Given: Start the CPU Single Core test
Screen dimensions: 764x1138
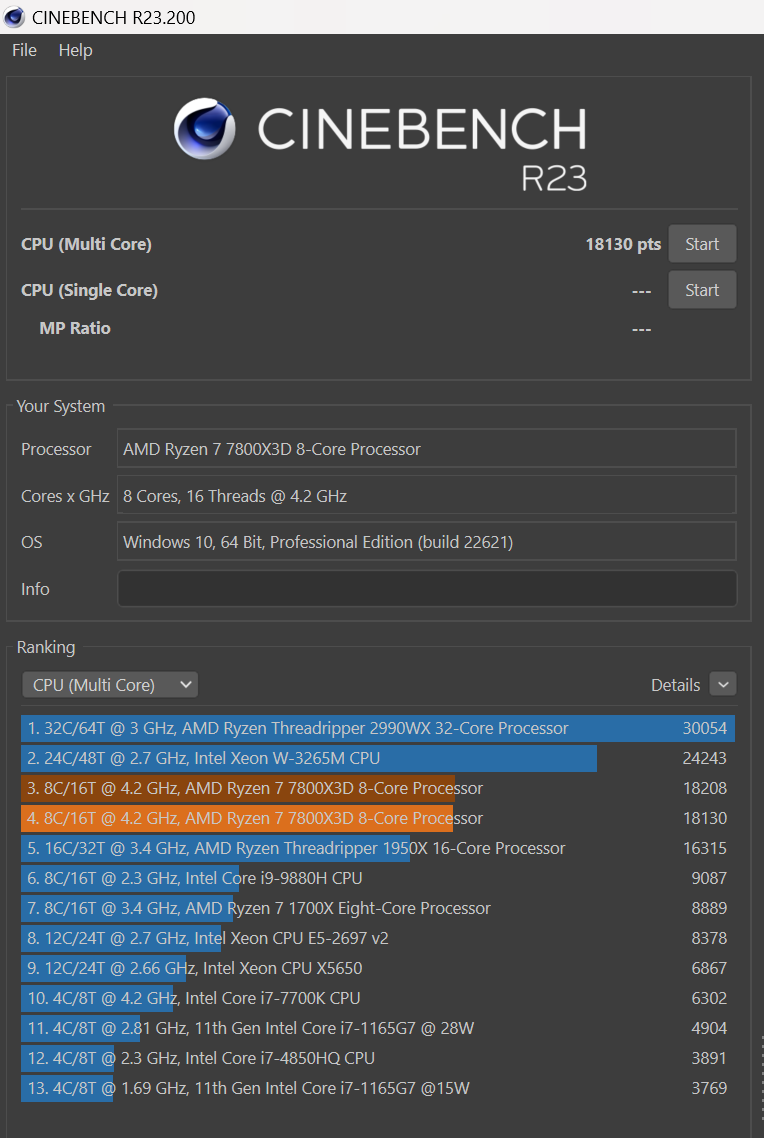Looking at the screenshot, I should [x=702, y=290].
